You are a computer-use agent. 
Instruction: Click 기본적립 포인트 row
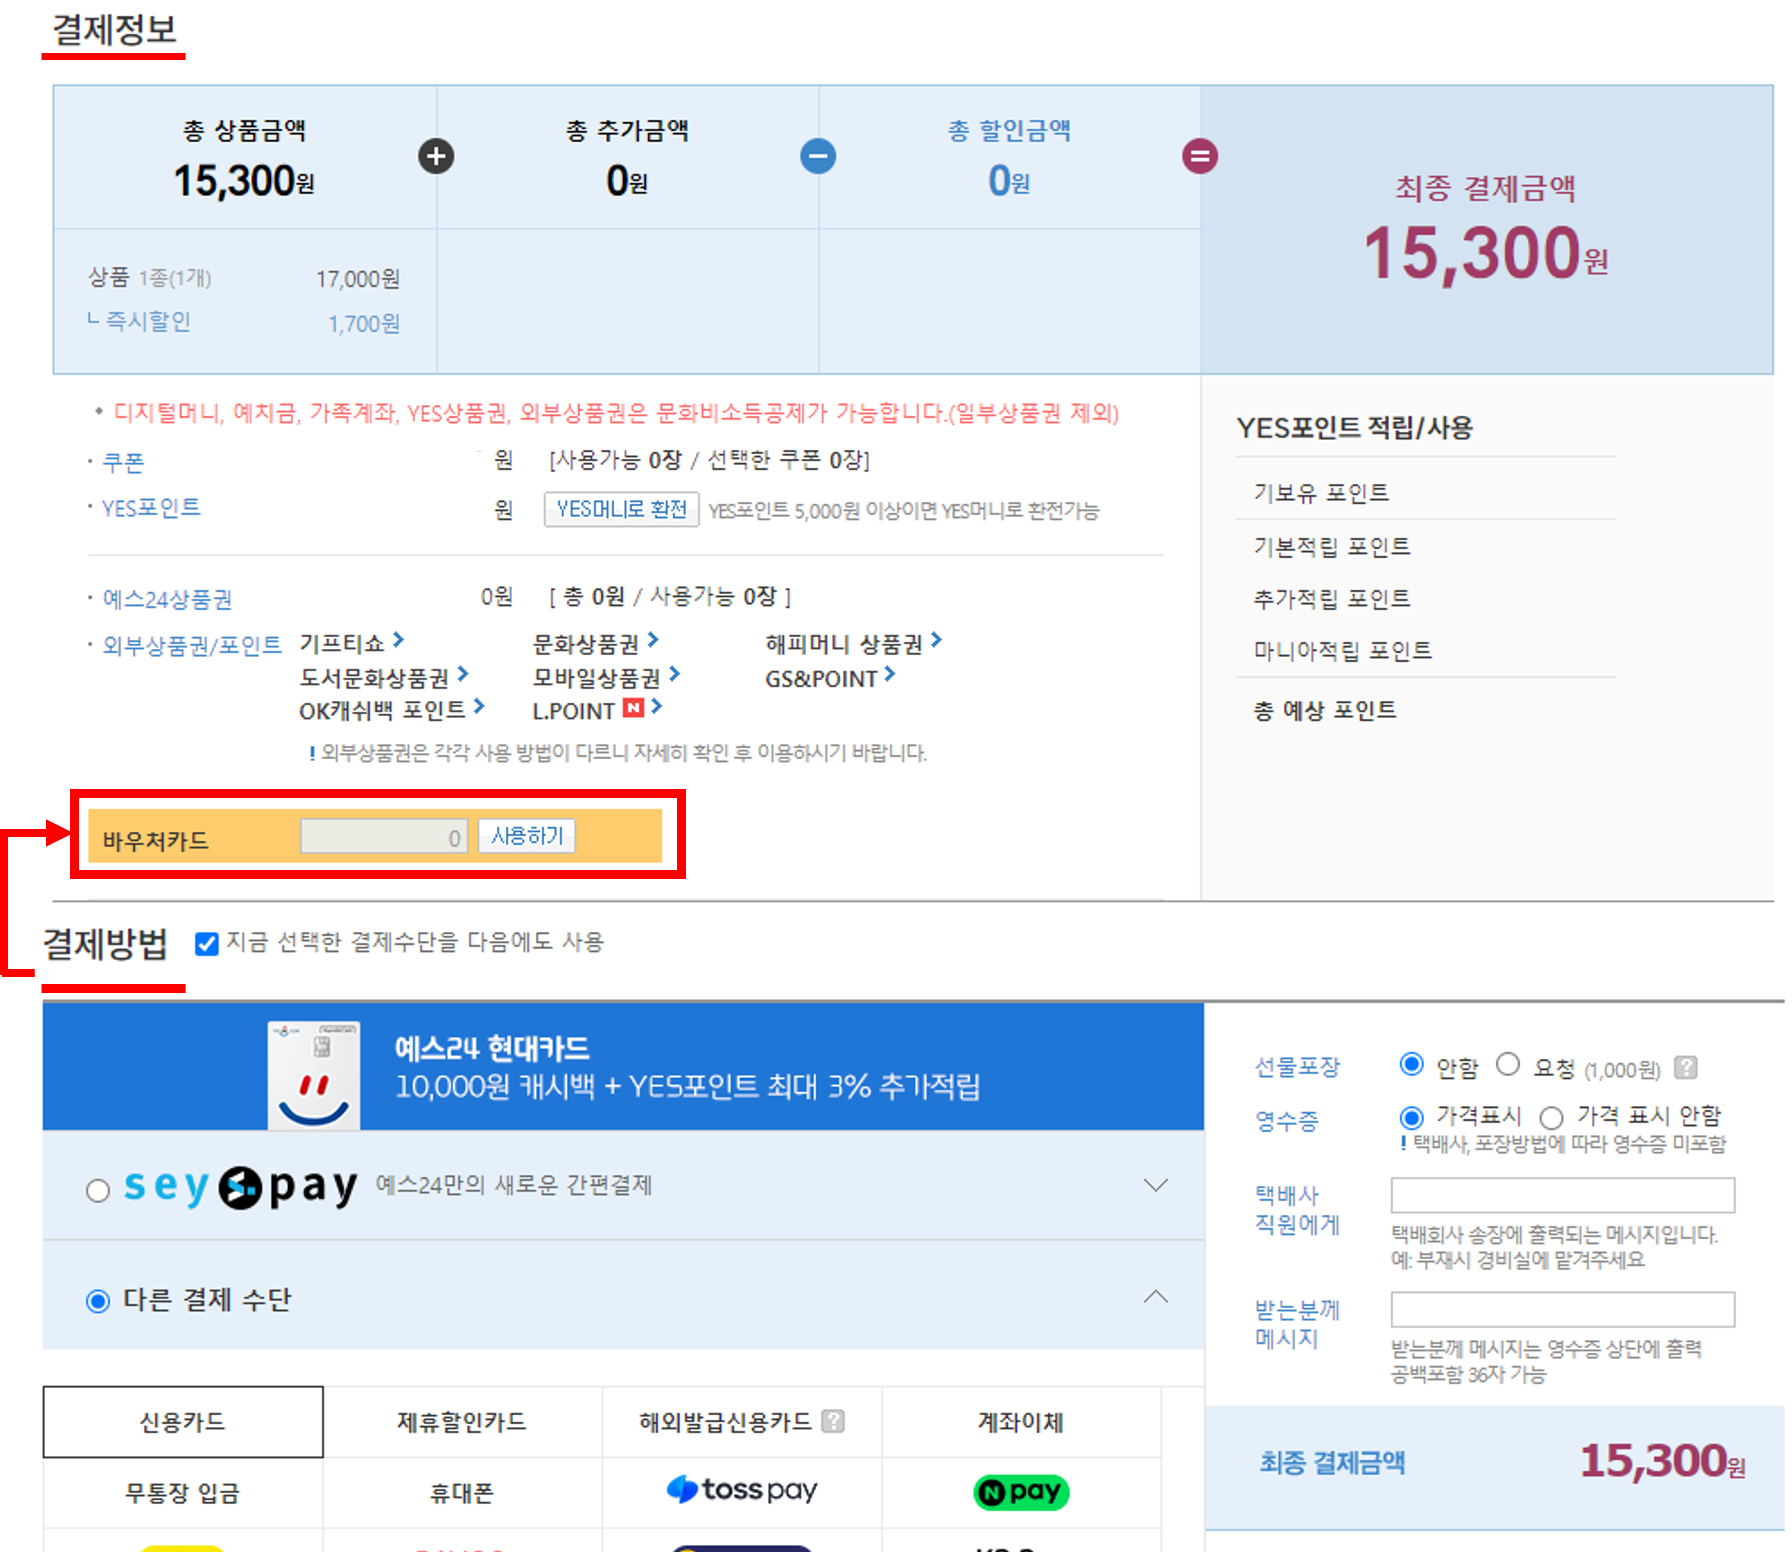[1426, 546]
